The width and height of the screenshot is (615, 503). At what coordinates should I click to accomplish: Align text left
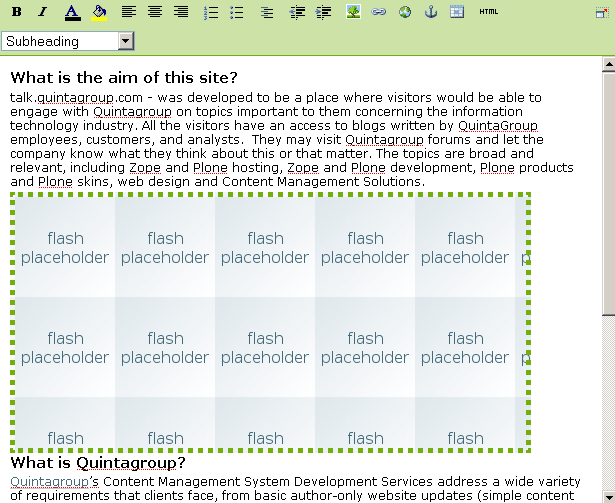point(129,12)
